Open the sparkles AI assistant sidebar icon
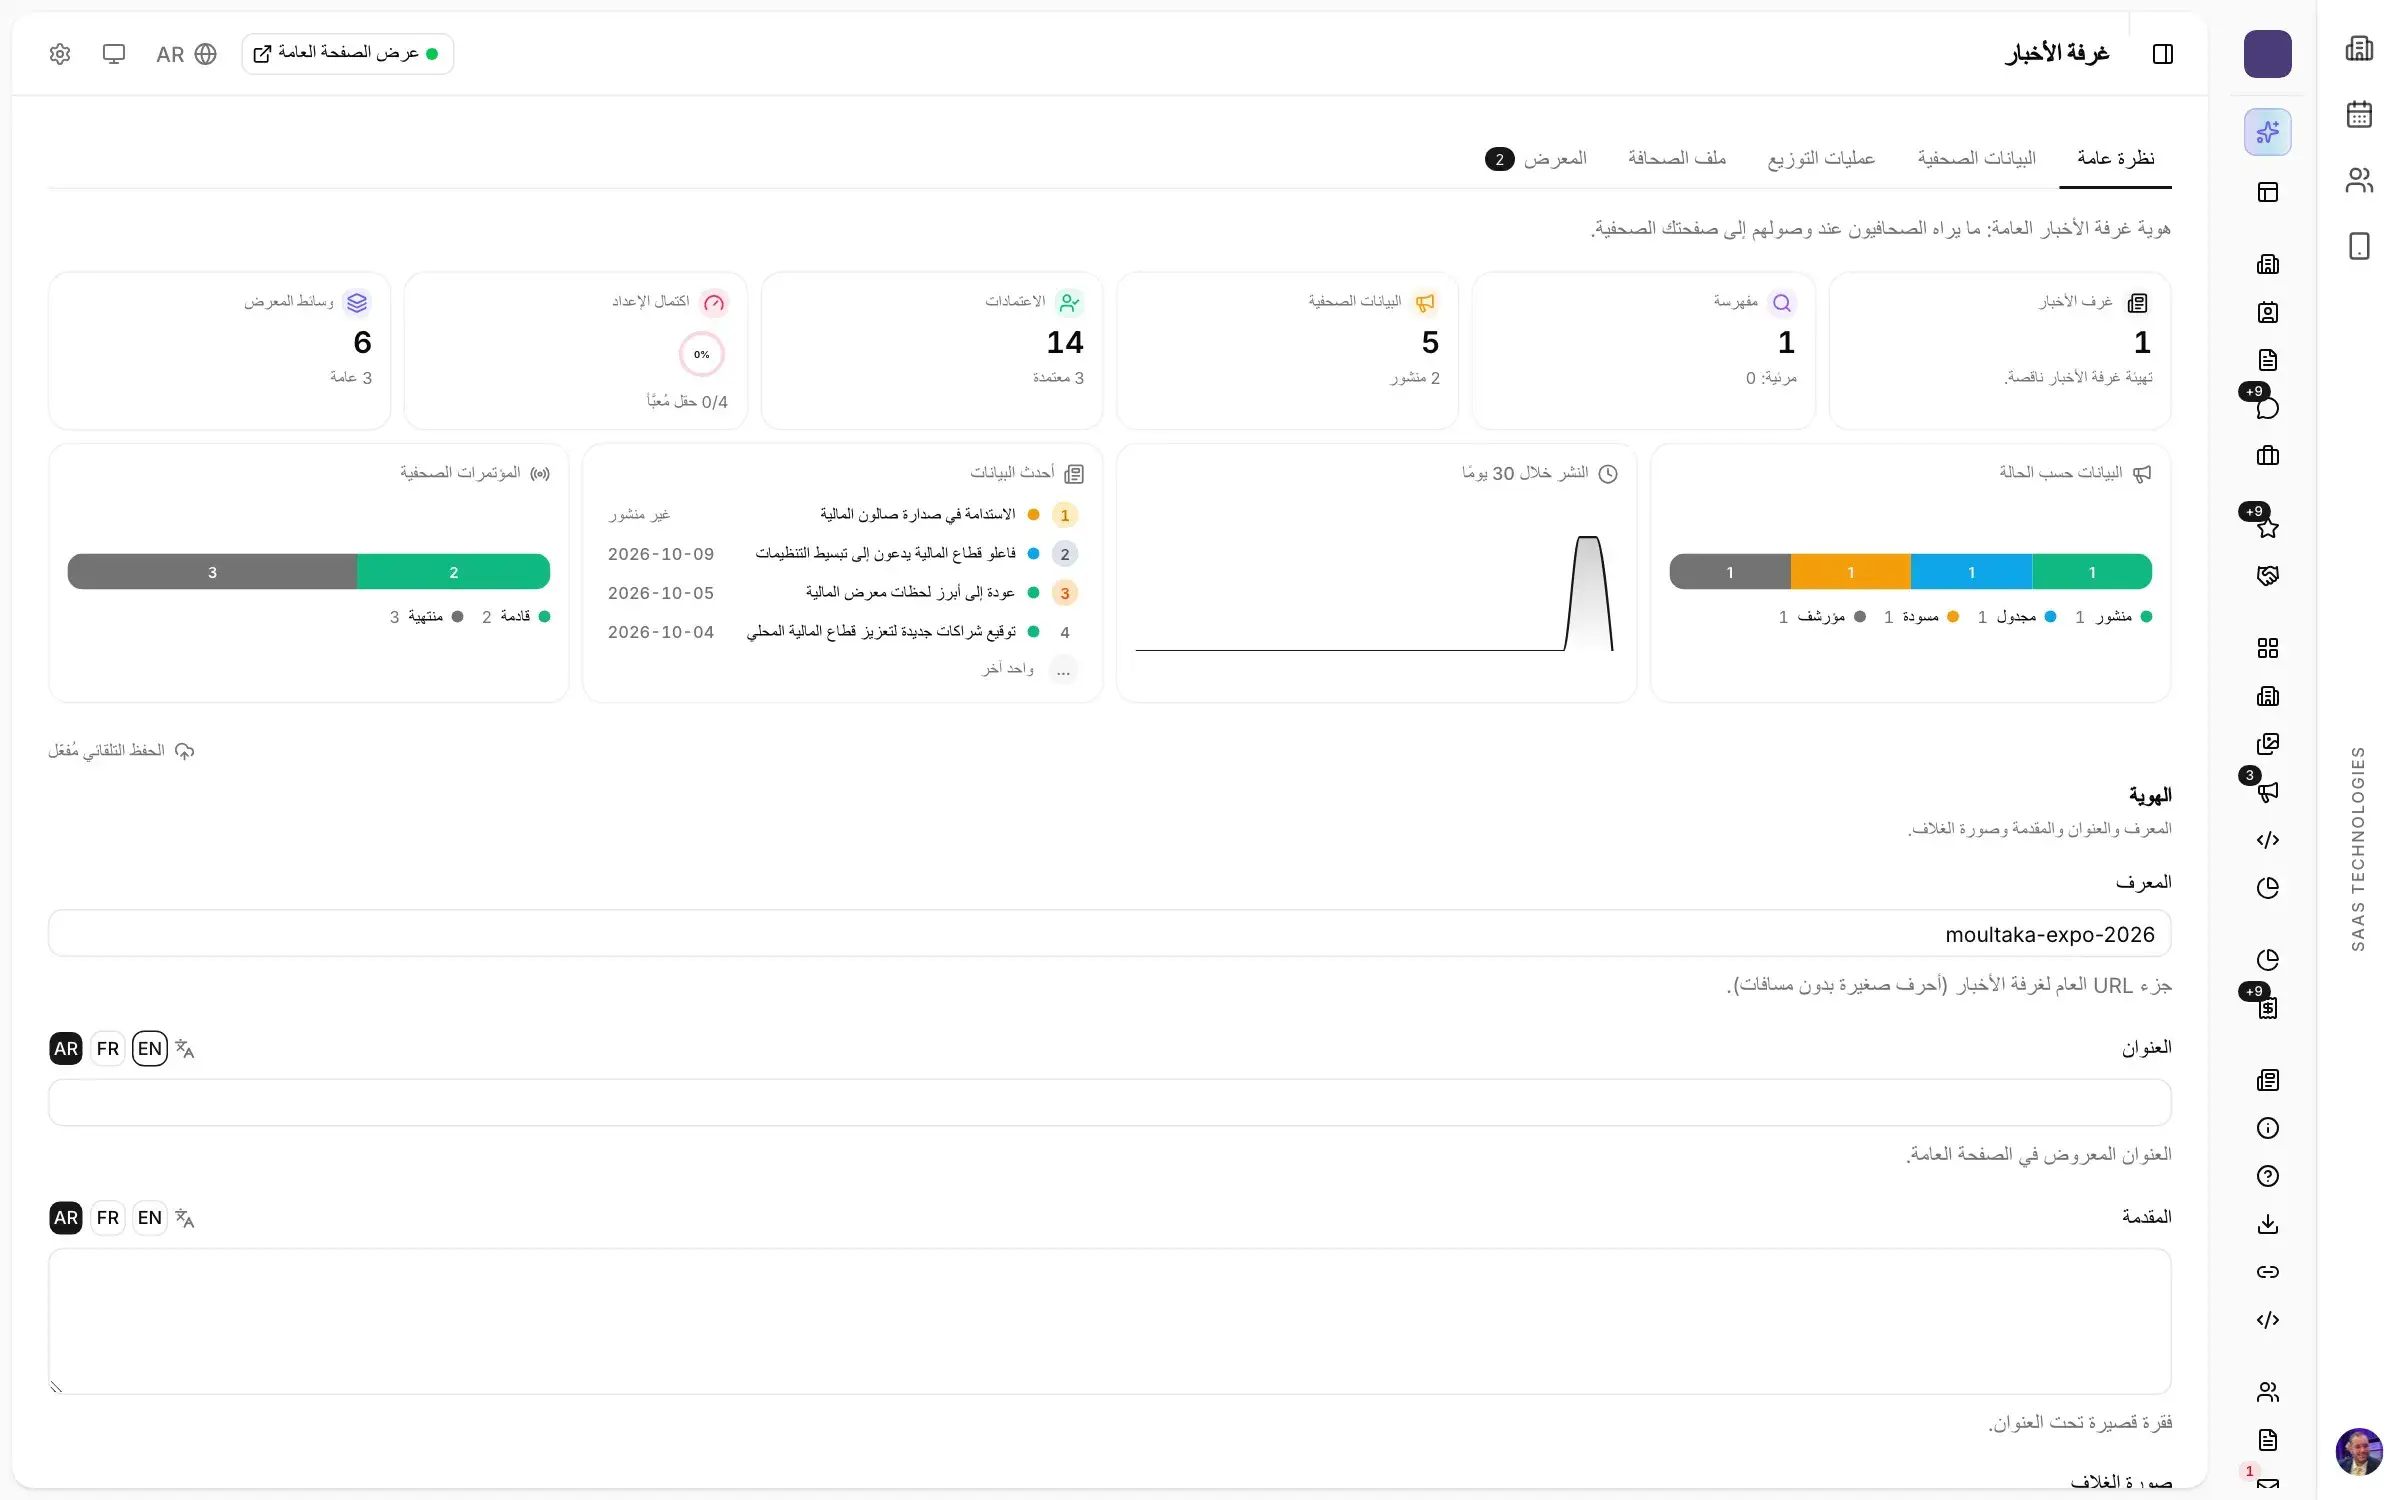2400x1500 pixels. 2267,132
